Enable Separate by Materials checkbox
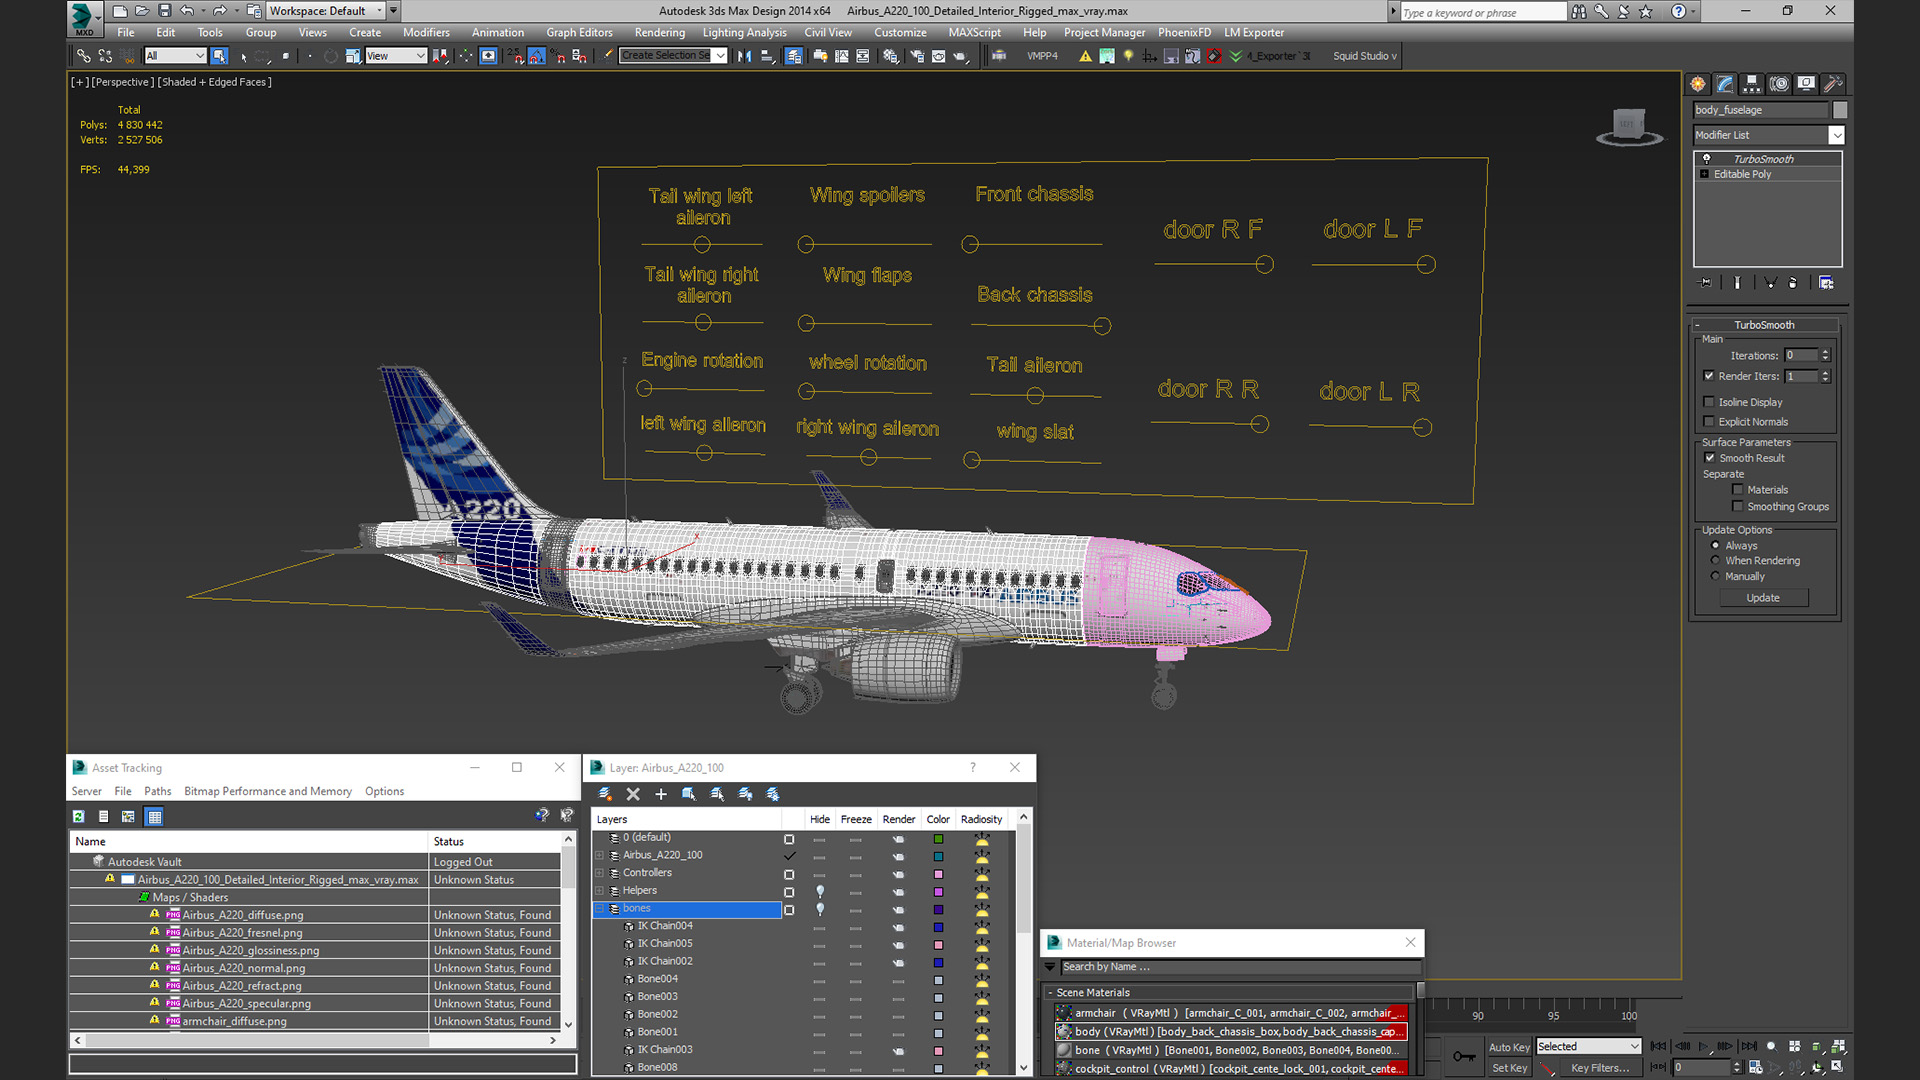The width and height of the screenshot is (1920, 1080). click(x=1738, y=490)
